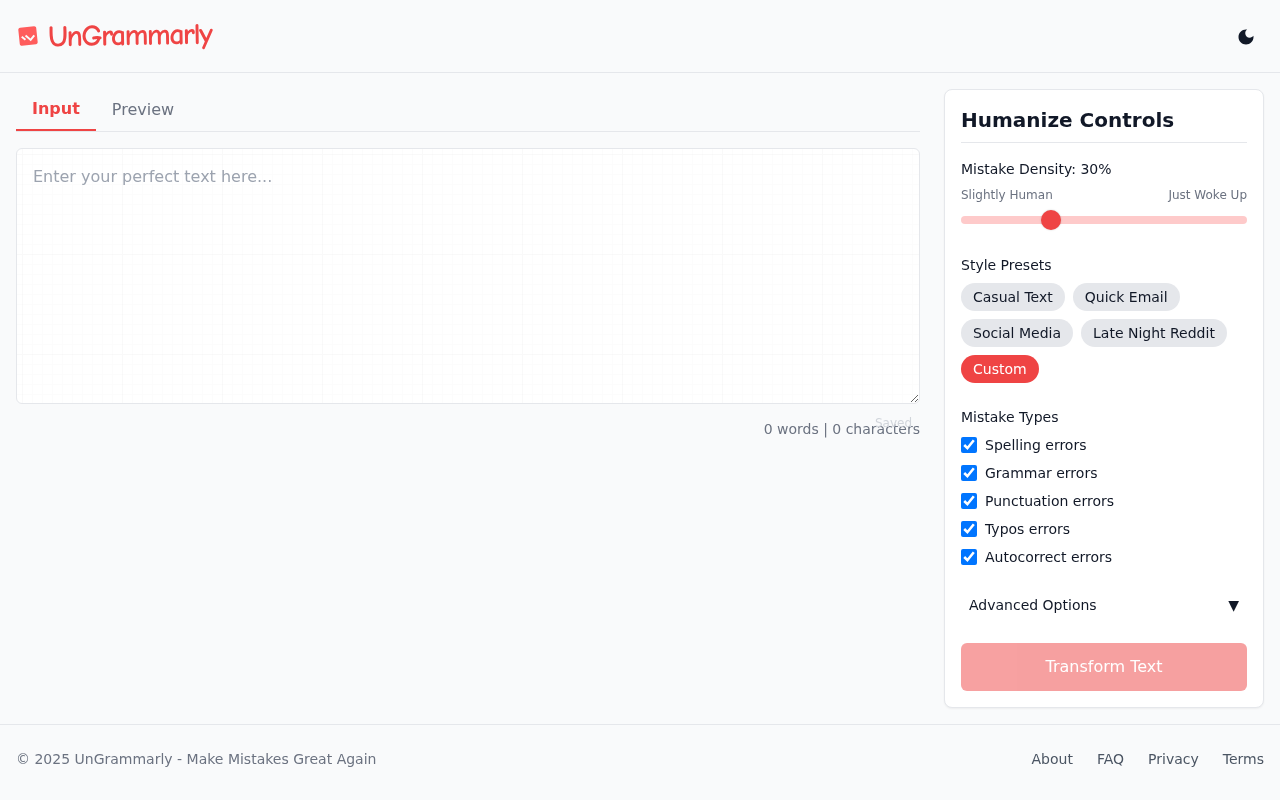Viewport: 1280px width, 800px height.
Task: Disable Grammar errors mistake type
Action: pos(968,473)
